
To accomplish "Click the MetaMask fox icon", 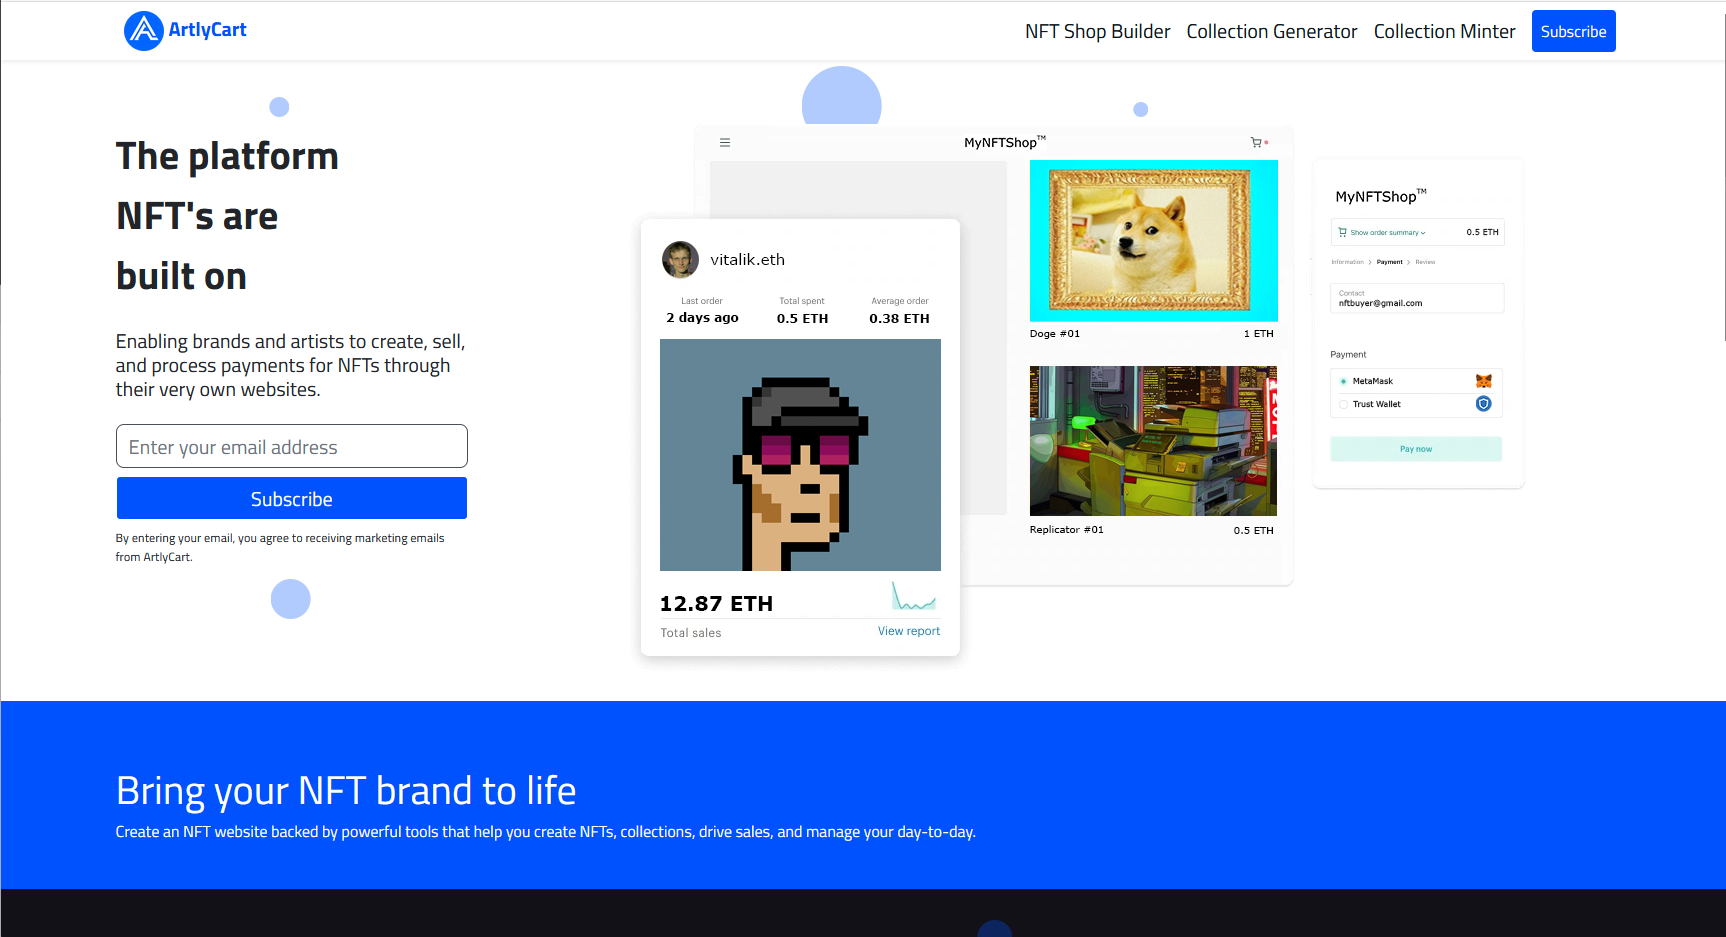I will 1482,381.
